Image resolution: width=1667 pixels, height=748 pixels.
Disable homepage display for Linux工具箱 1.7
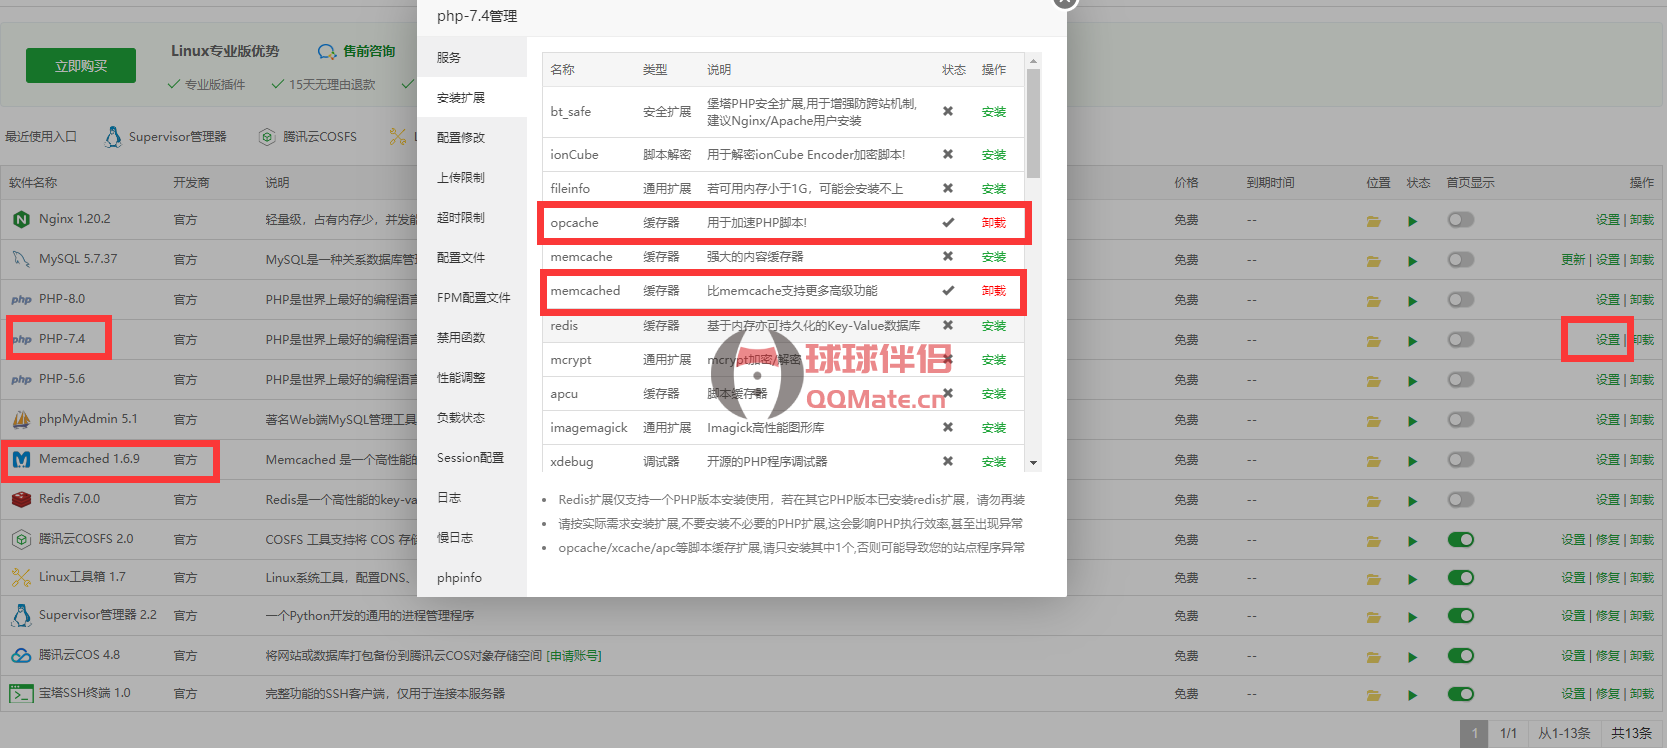pos(1461,577)
